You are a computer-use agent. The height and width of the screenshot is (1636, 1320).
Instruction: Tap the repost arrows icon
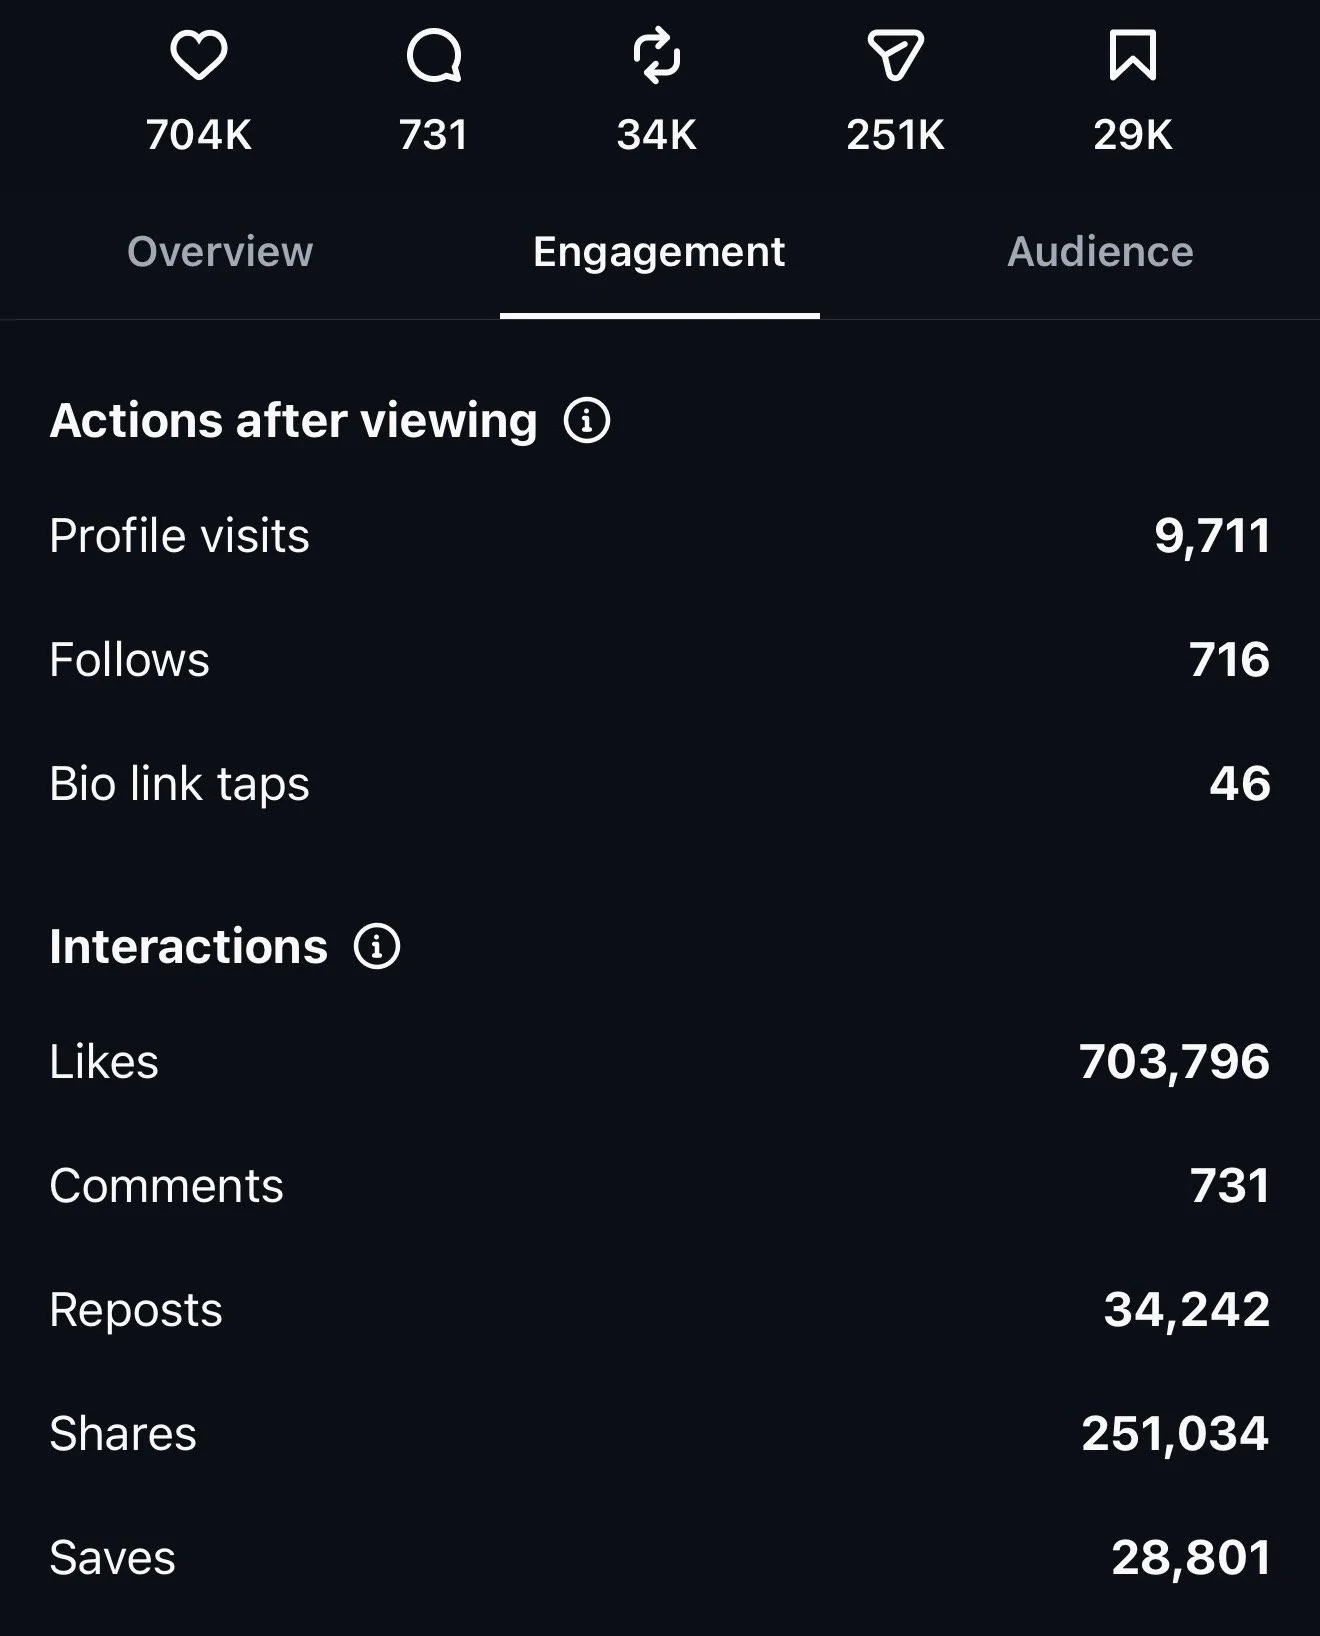coord(657,55)
